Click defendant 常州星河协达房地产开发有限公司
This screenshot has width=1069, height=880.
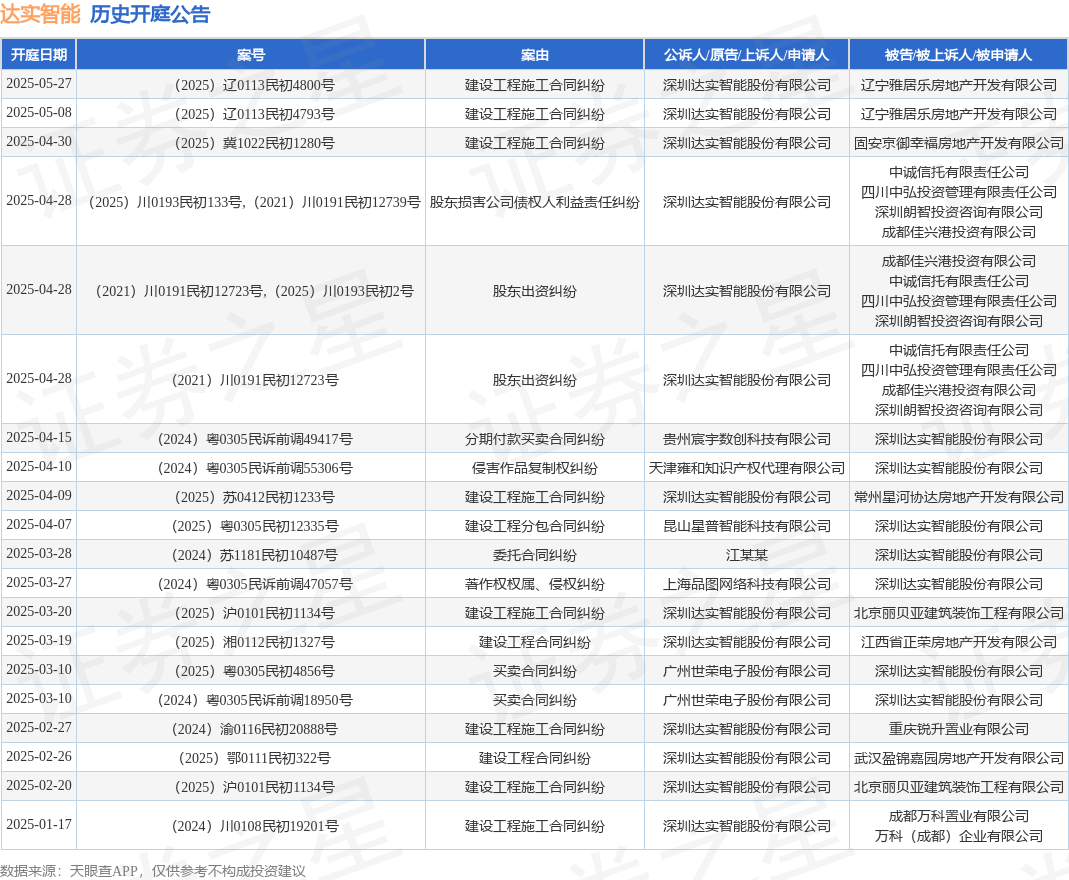point(959,498)
